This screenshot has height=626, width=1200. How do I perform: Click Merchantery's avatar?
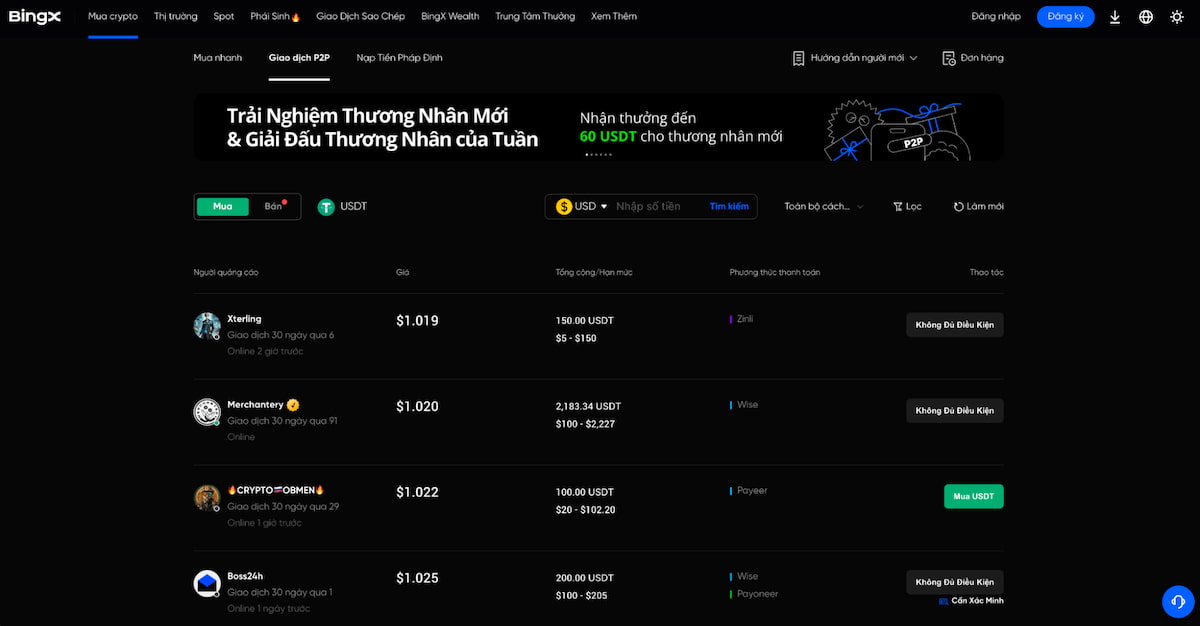pos(207,412)
